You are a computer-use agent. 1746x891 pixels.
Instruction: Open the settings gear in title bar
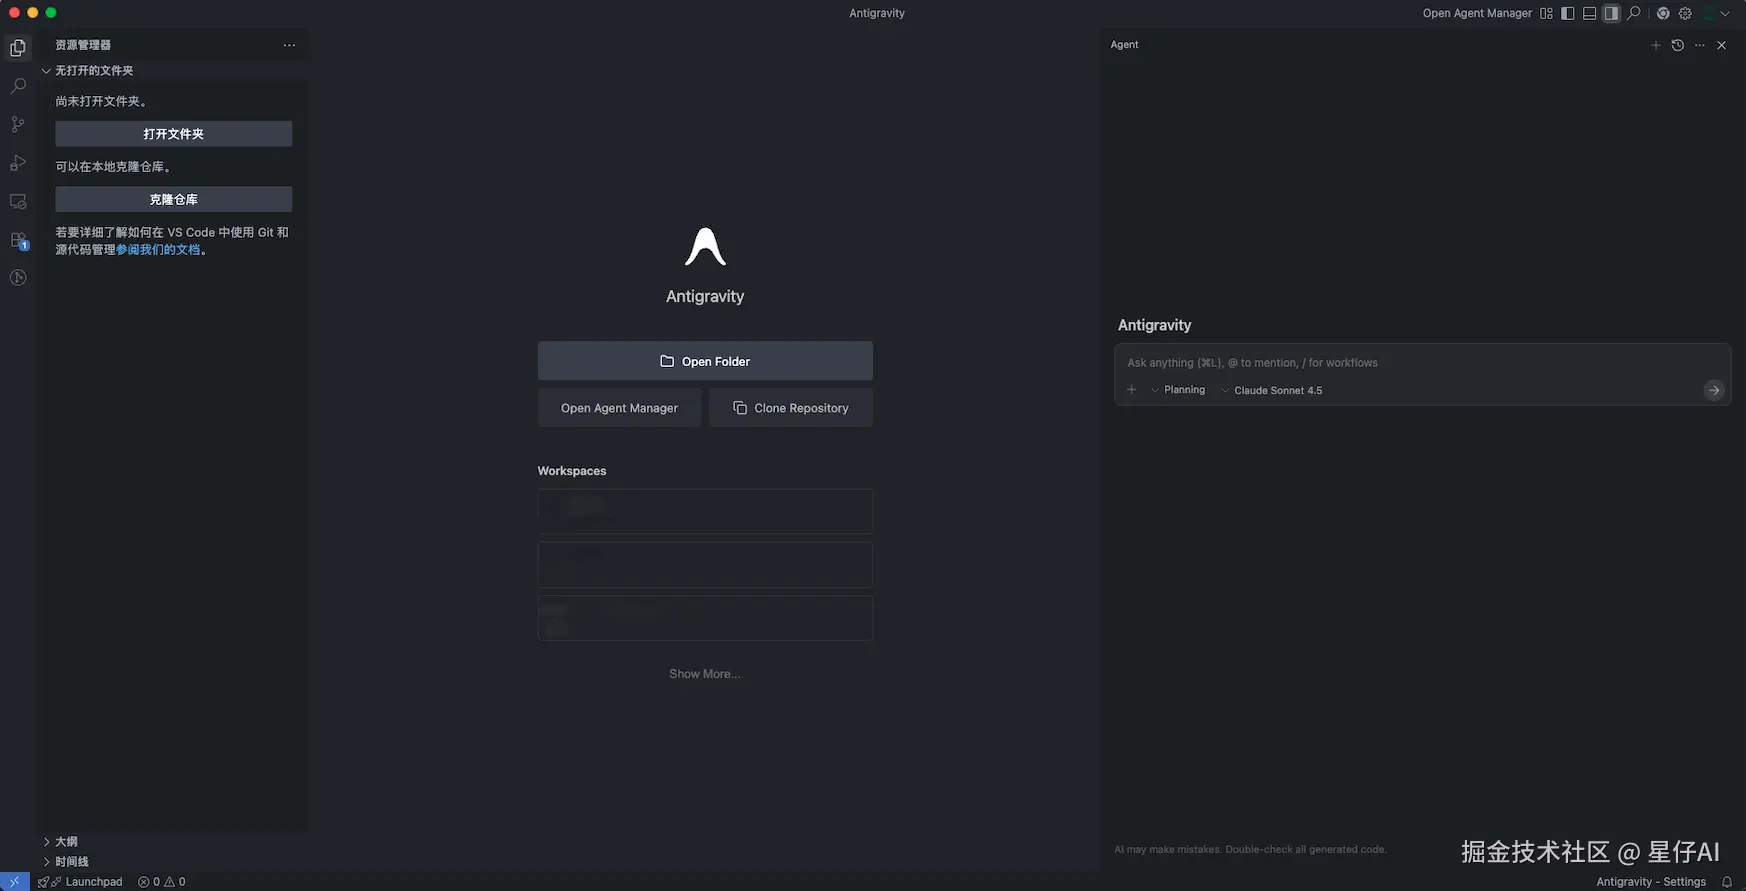[1685, 14]
